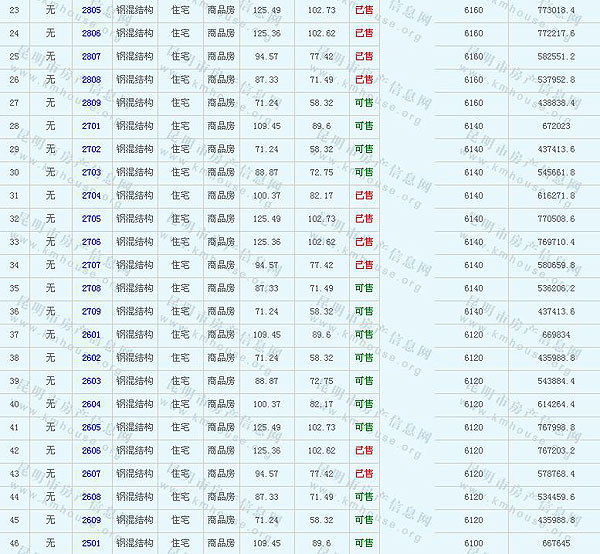Open room 2609 link
Viewport: 600px width, 554px height.
pyautogui.click(x=91, y=520)
